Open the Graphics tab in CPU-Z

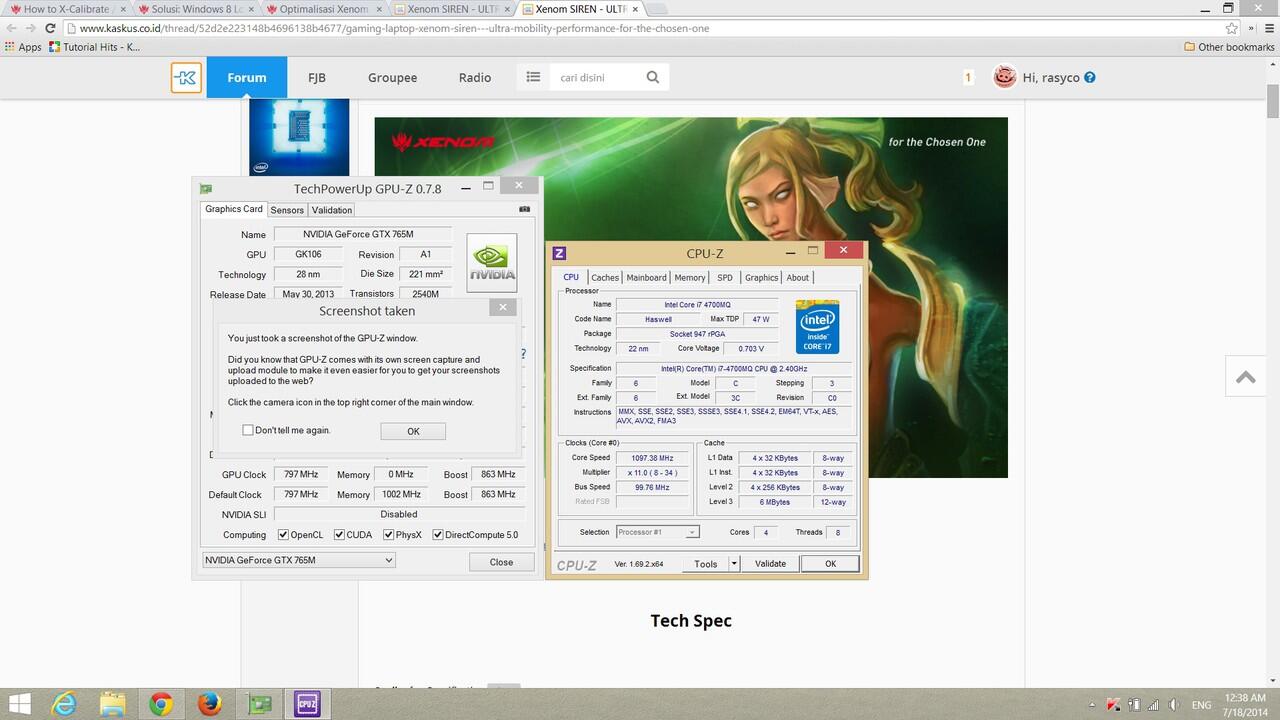coord(761,278)
